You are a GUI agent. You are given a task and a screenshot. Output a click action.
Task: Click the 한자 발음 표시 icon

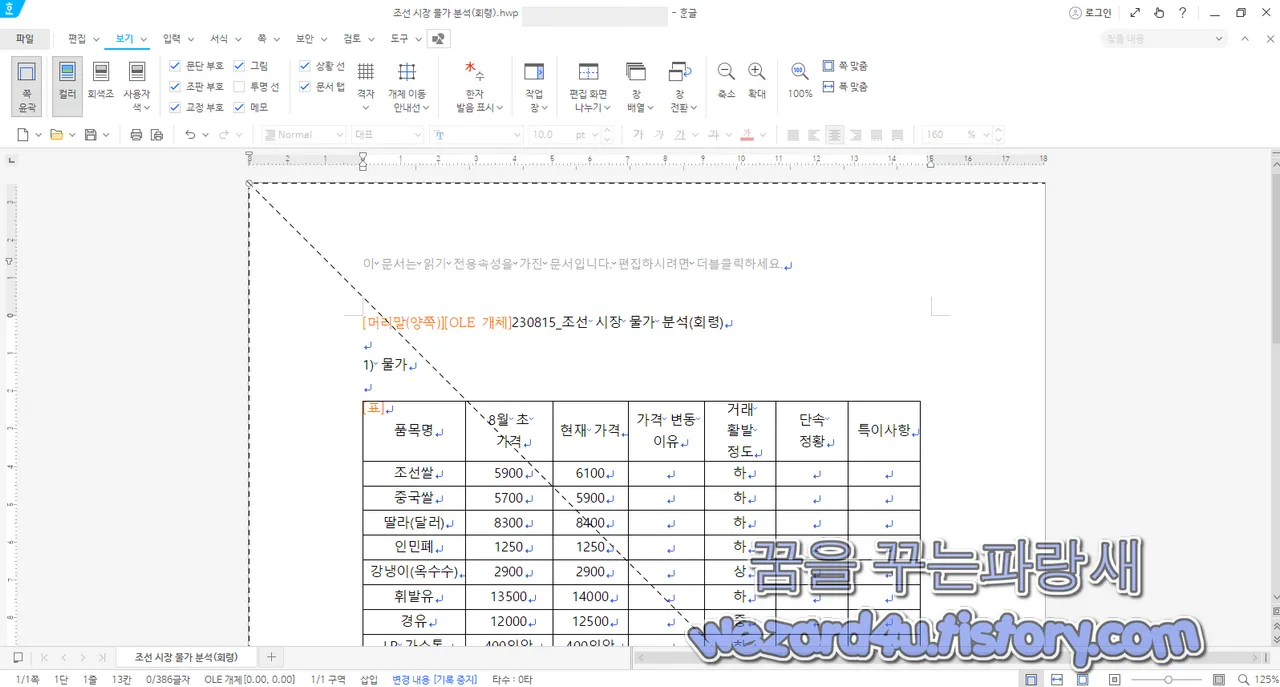point(475,72)
